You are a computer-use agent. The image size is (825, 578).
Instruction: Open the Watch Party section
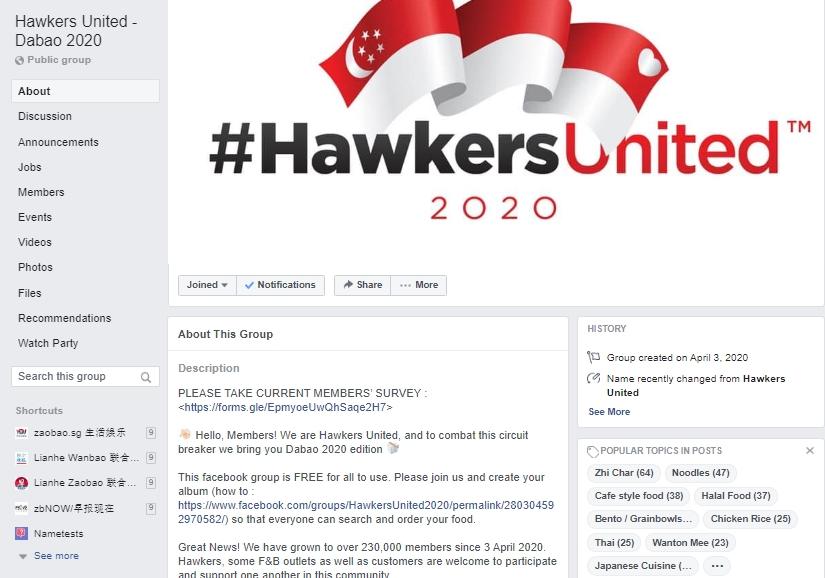click(x=48, y=343)
